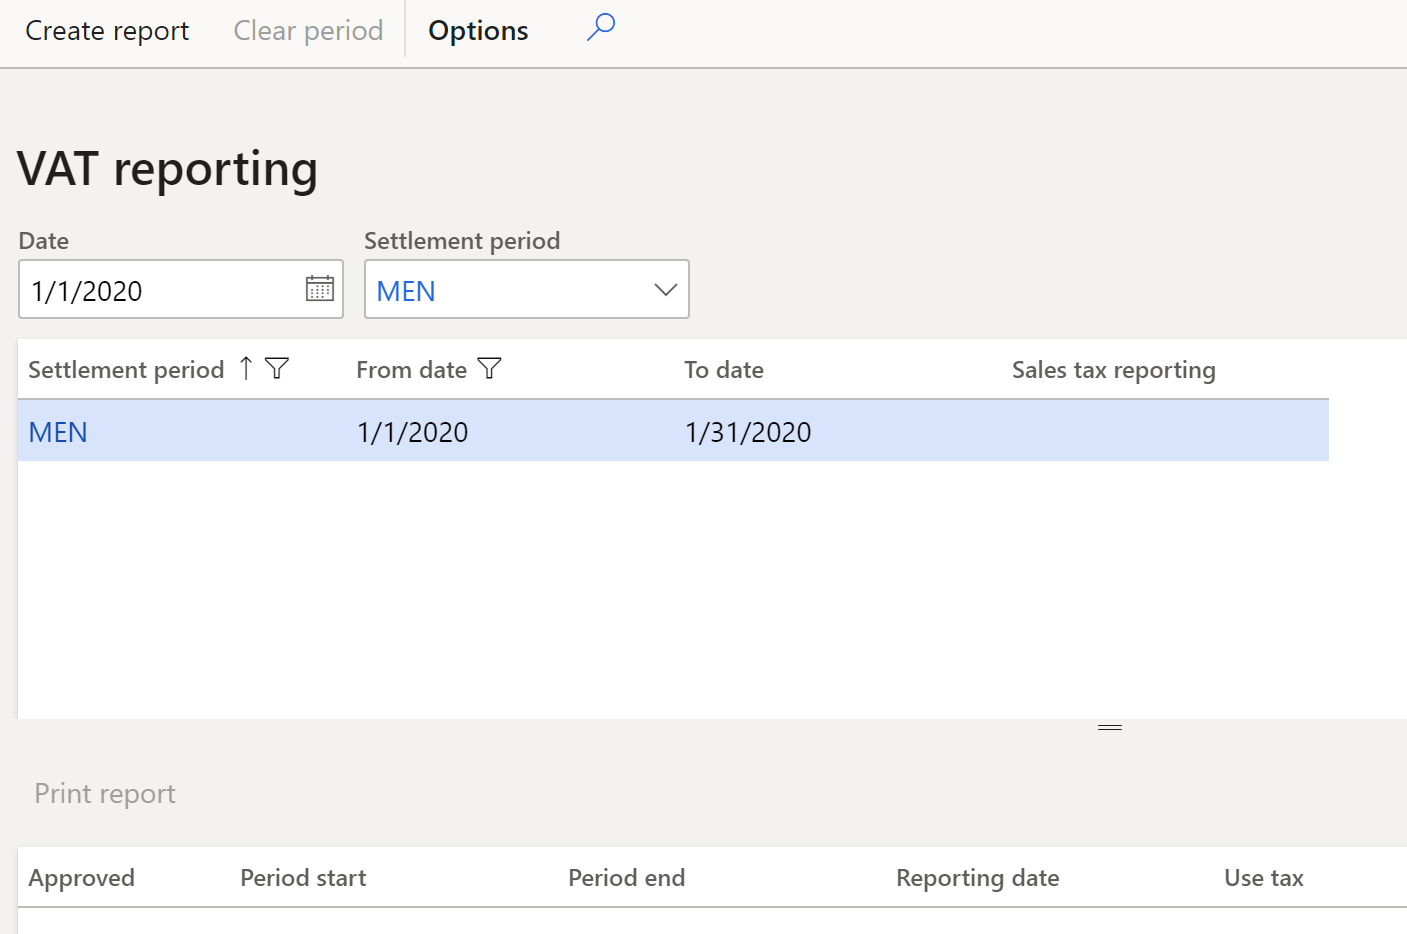Open the MEN settlement period link

coord(57,431)
